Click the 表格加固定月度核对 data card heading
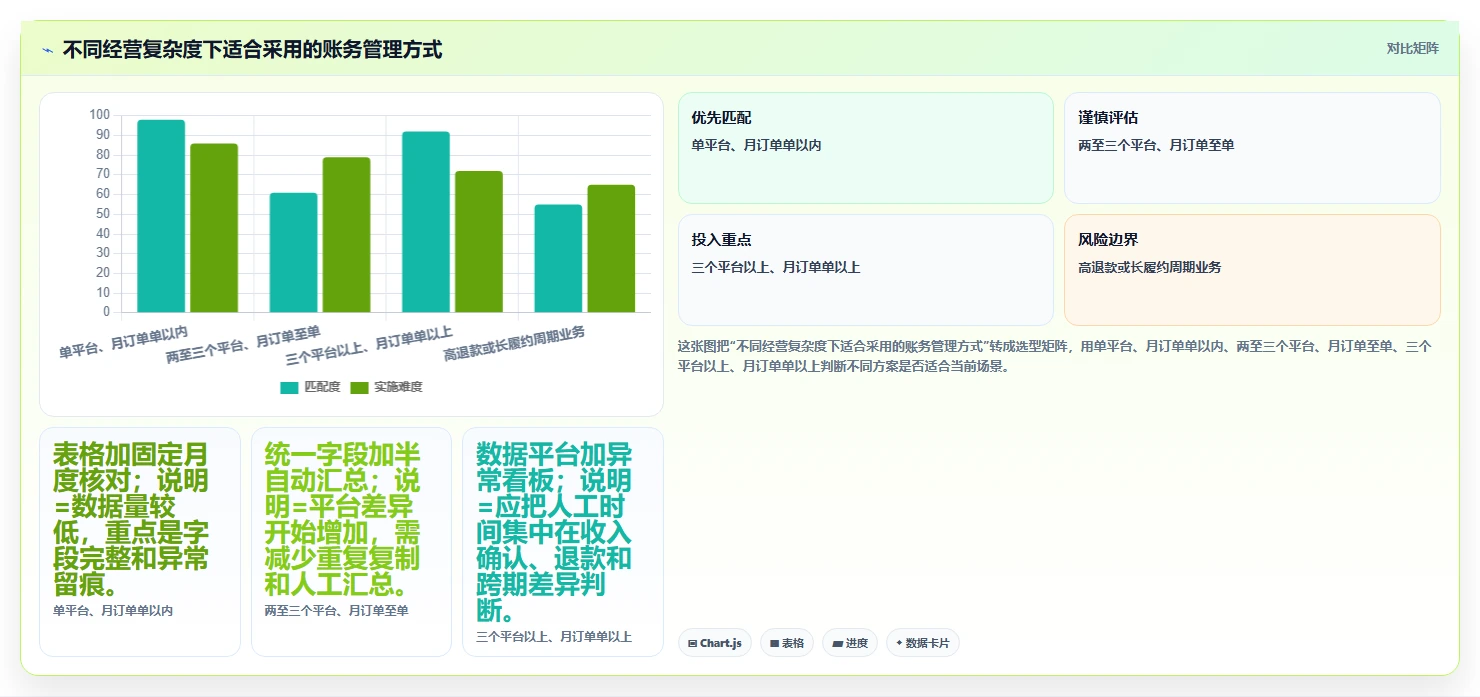The height and width of the screenshot is (697, 1480). [131, 519]
